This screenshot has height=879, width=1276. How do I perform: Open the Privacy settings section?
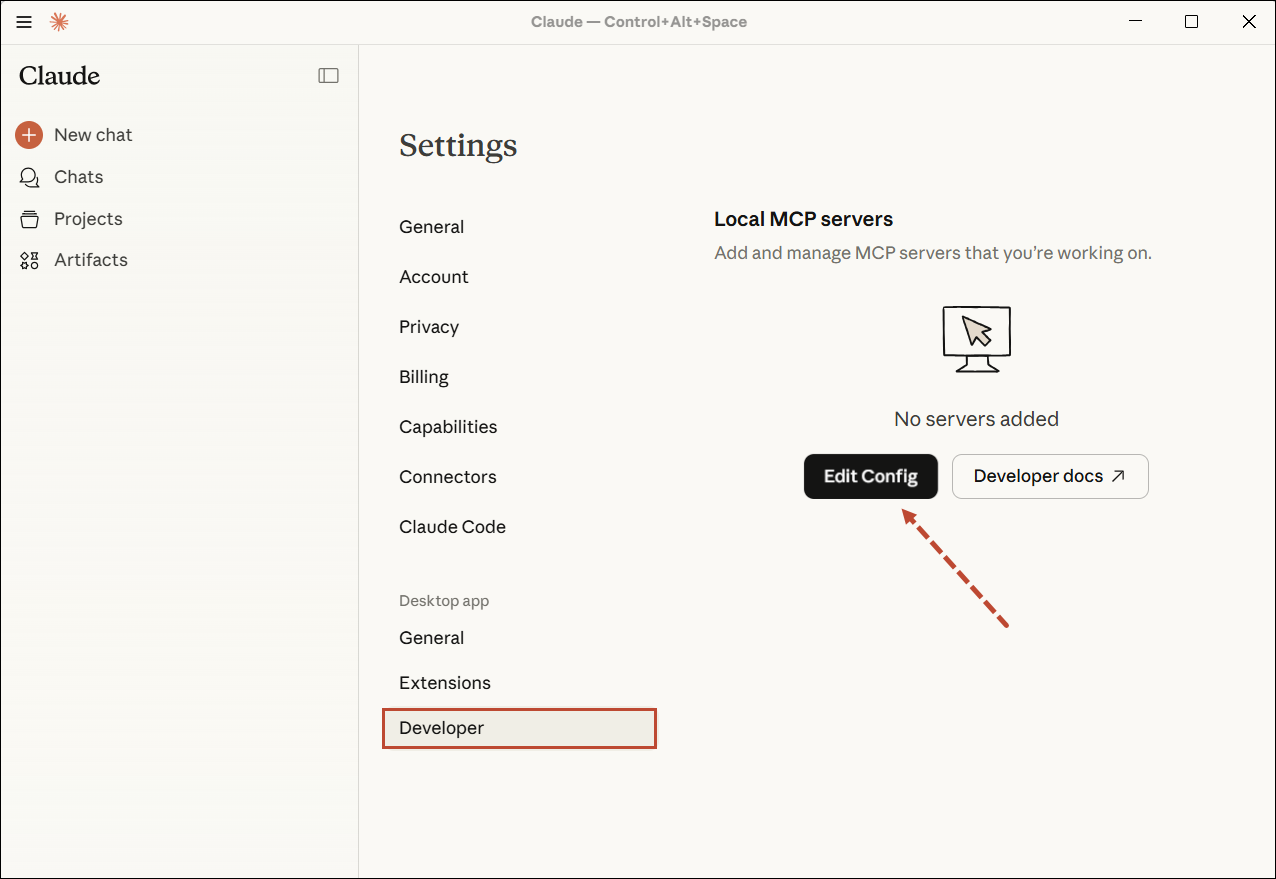[429, 327]
